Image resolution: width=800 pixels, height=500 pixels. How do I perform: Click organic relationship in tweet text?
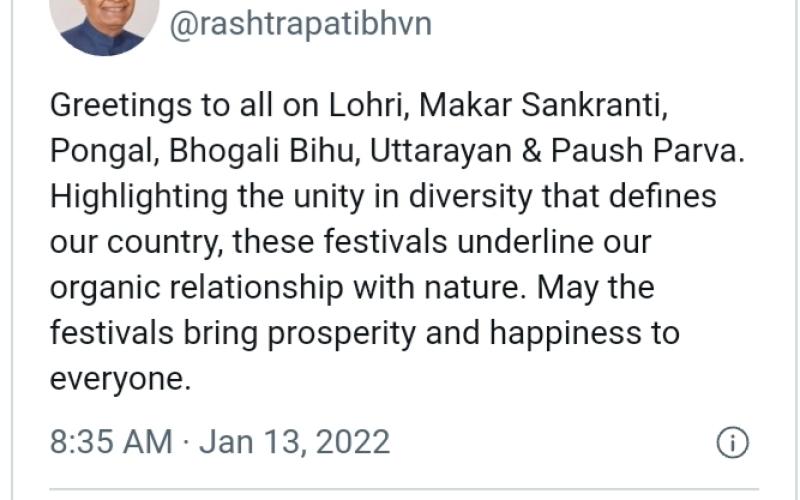click(196, 288)
